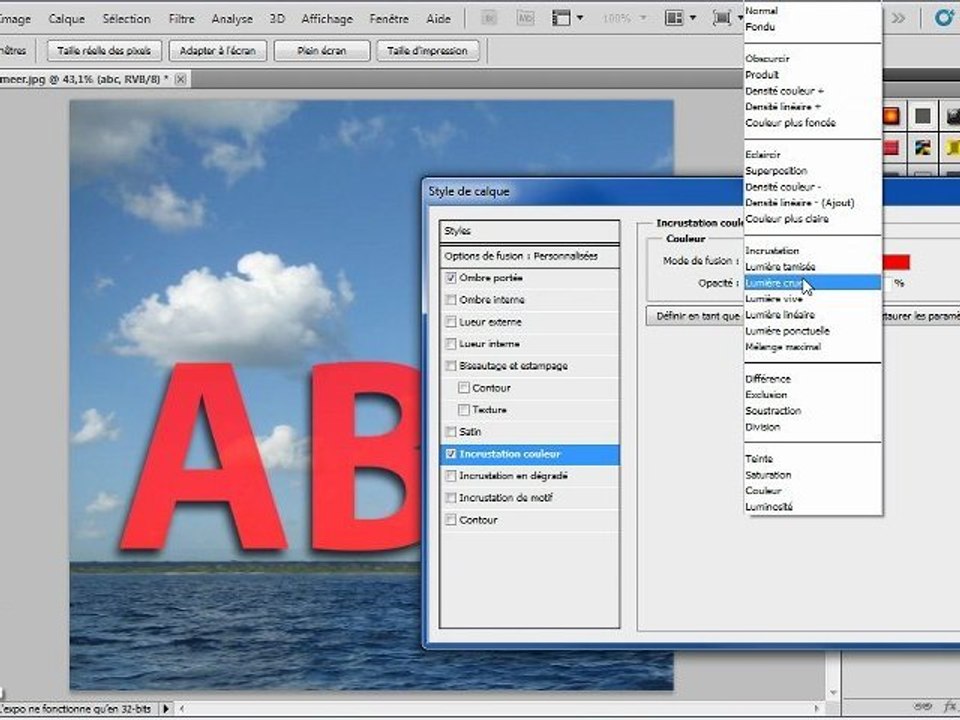
Task: Choose Différence blend mode
Action: coord(768,378)
